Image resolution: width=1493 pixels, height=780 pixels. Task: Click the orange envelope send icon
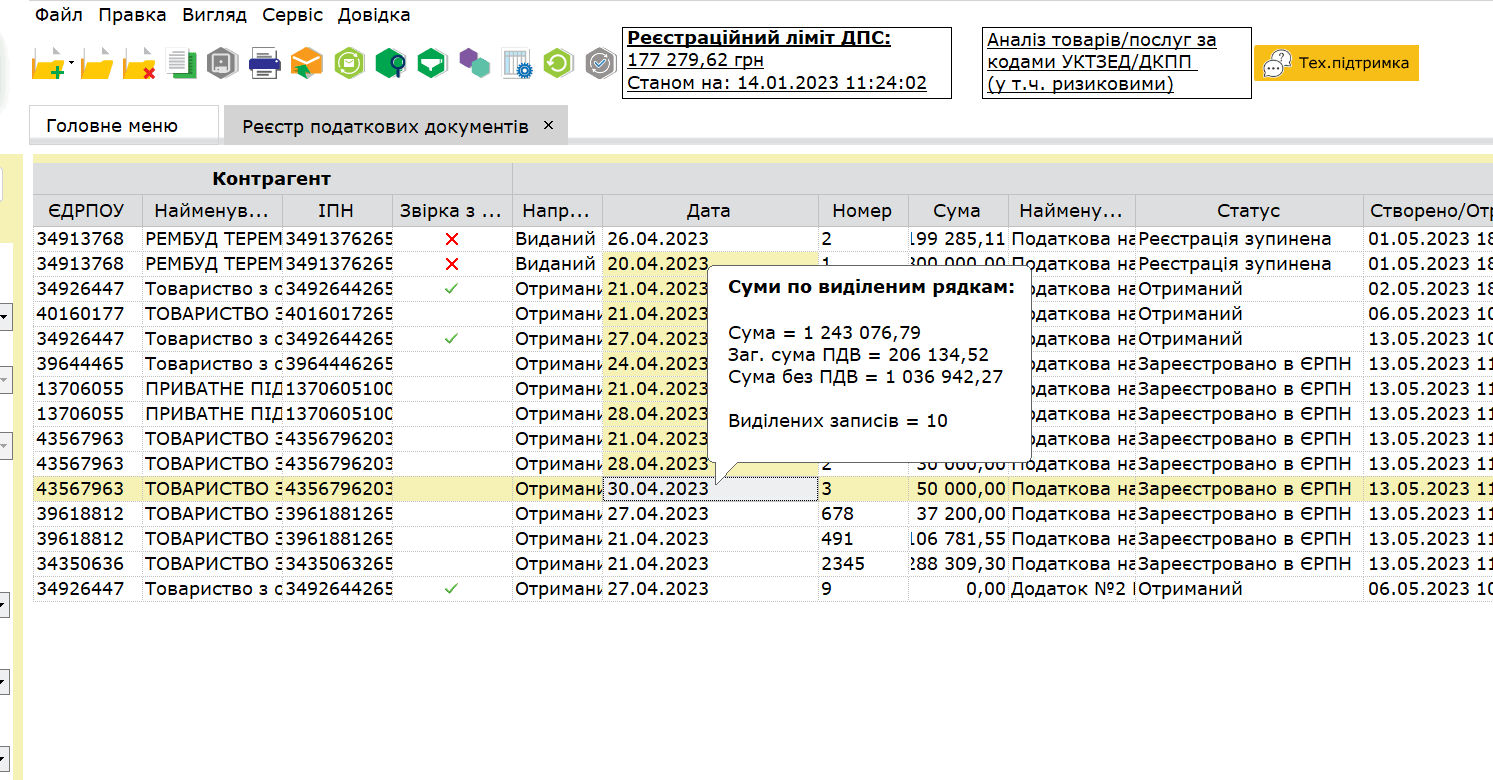click(x=306, y=64)
